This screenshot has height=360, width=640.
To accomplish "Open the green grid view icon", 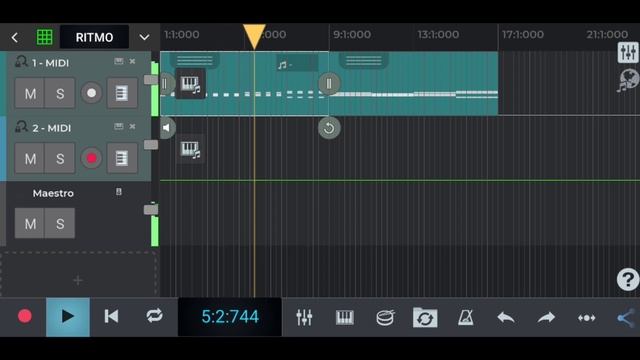I will pos(44,37).
